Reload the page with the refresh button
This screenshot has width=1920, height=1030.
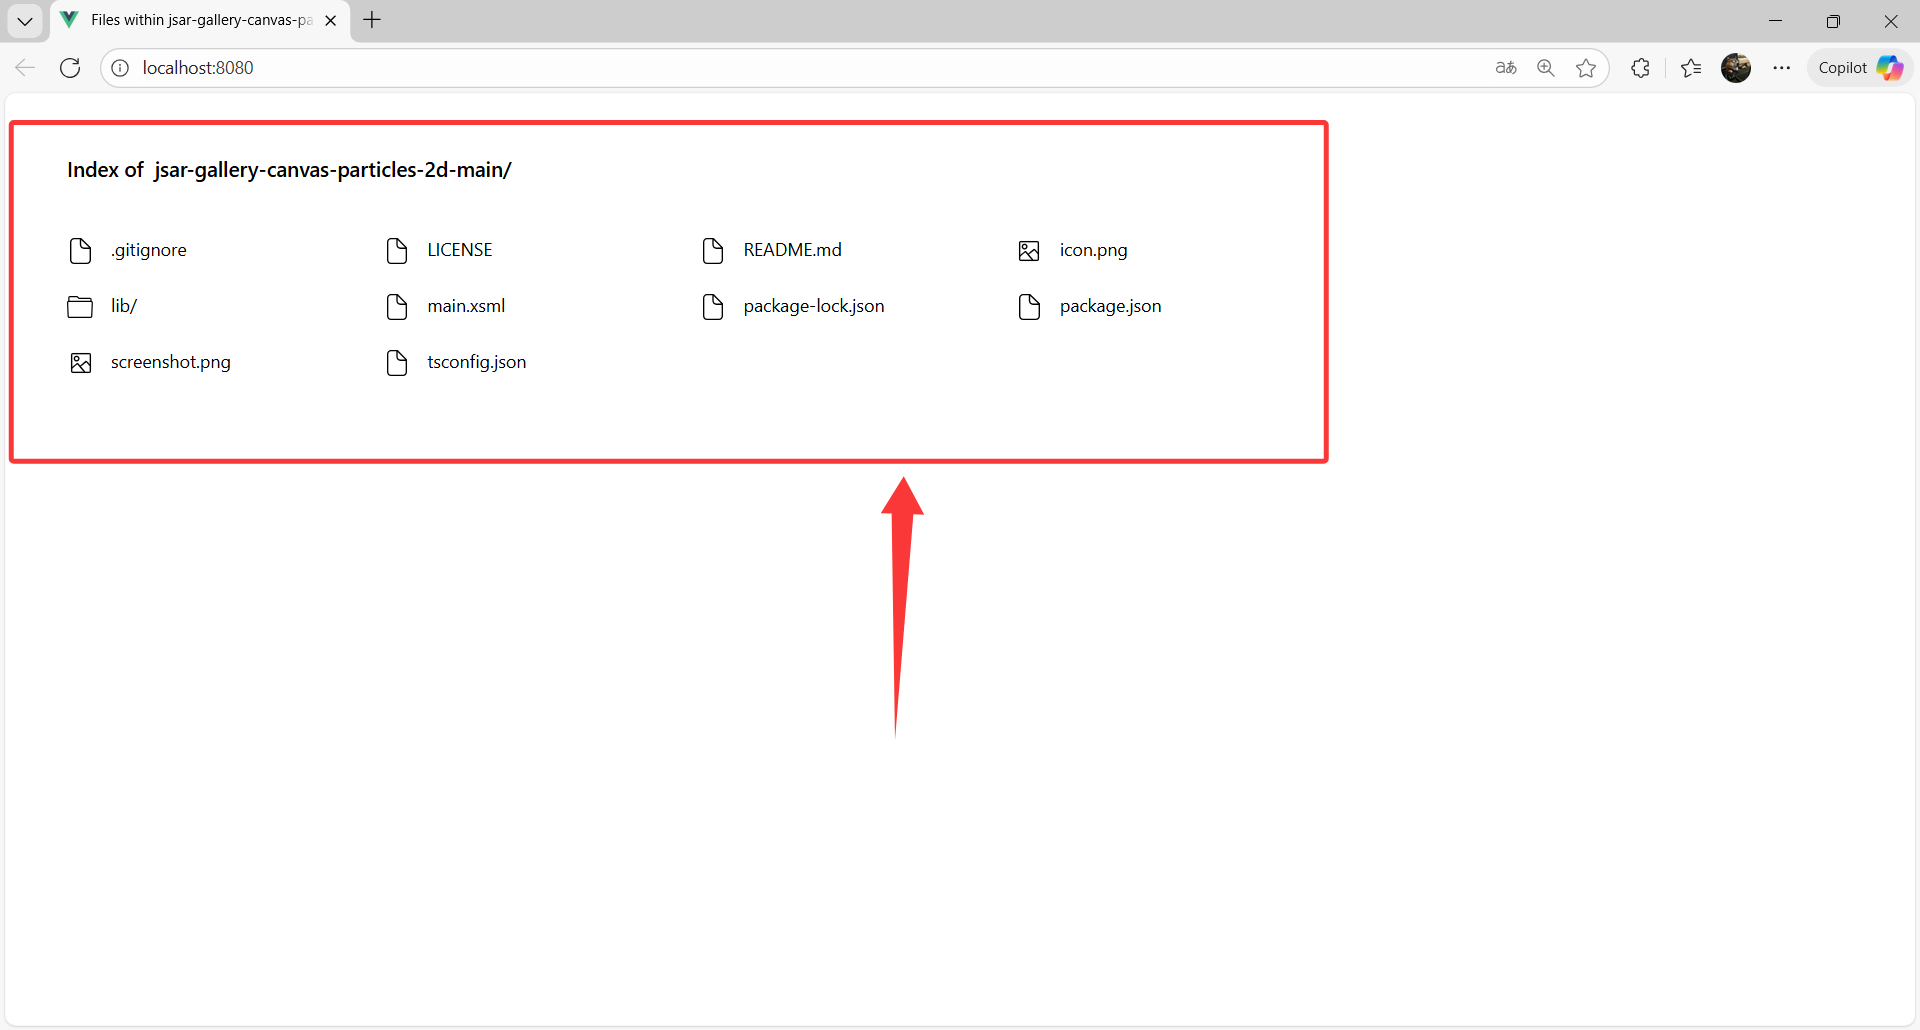[x=70, y=68]
